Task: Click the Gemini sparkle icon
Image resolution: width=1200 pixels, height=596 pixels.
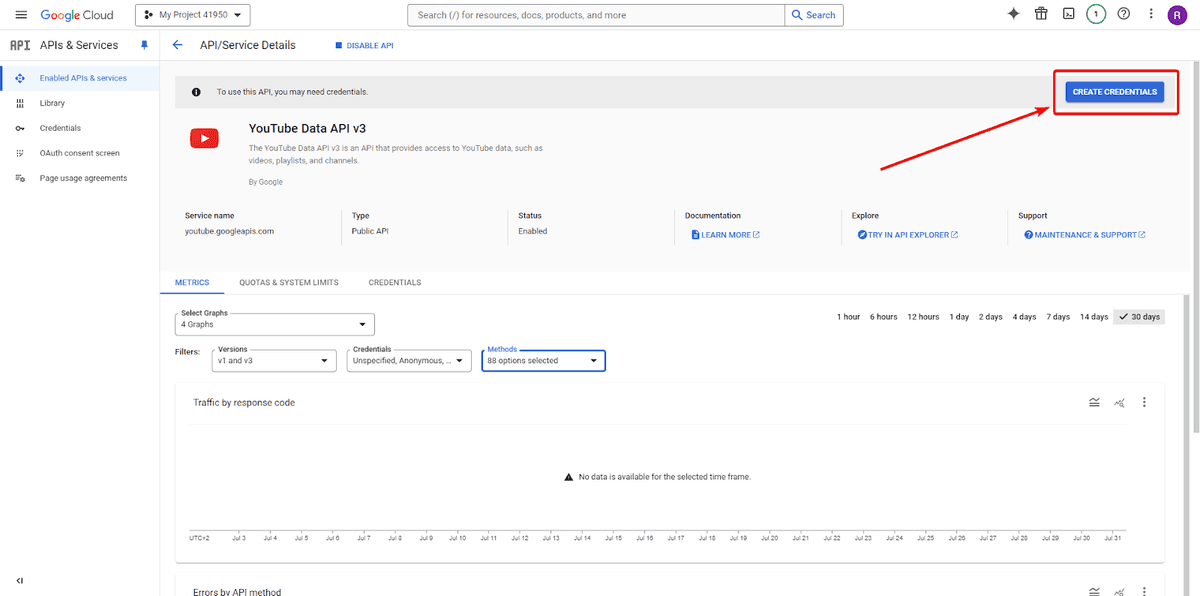Action: point(1013,14)
